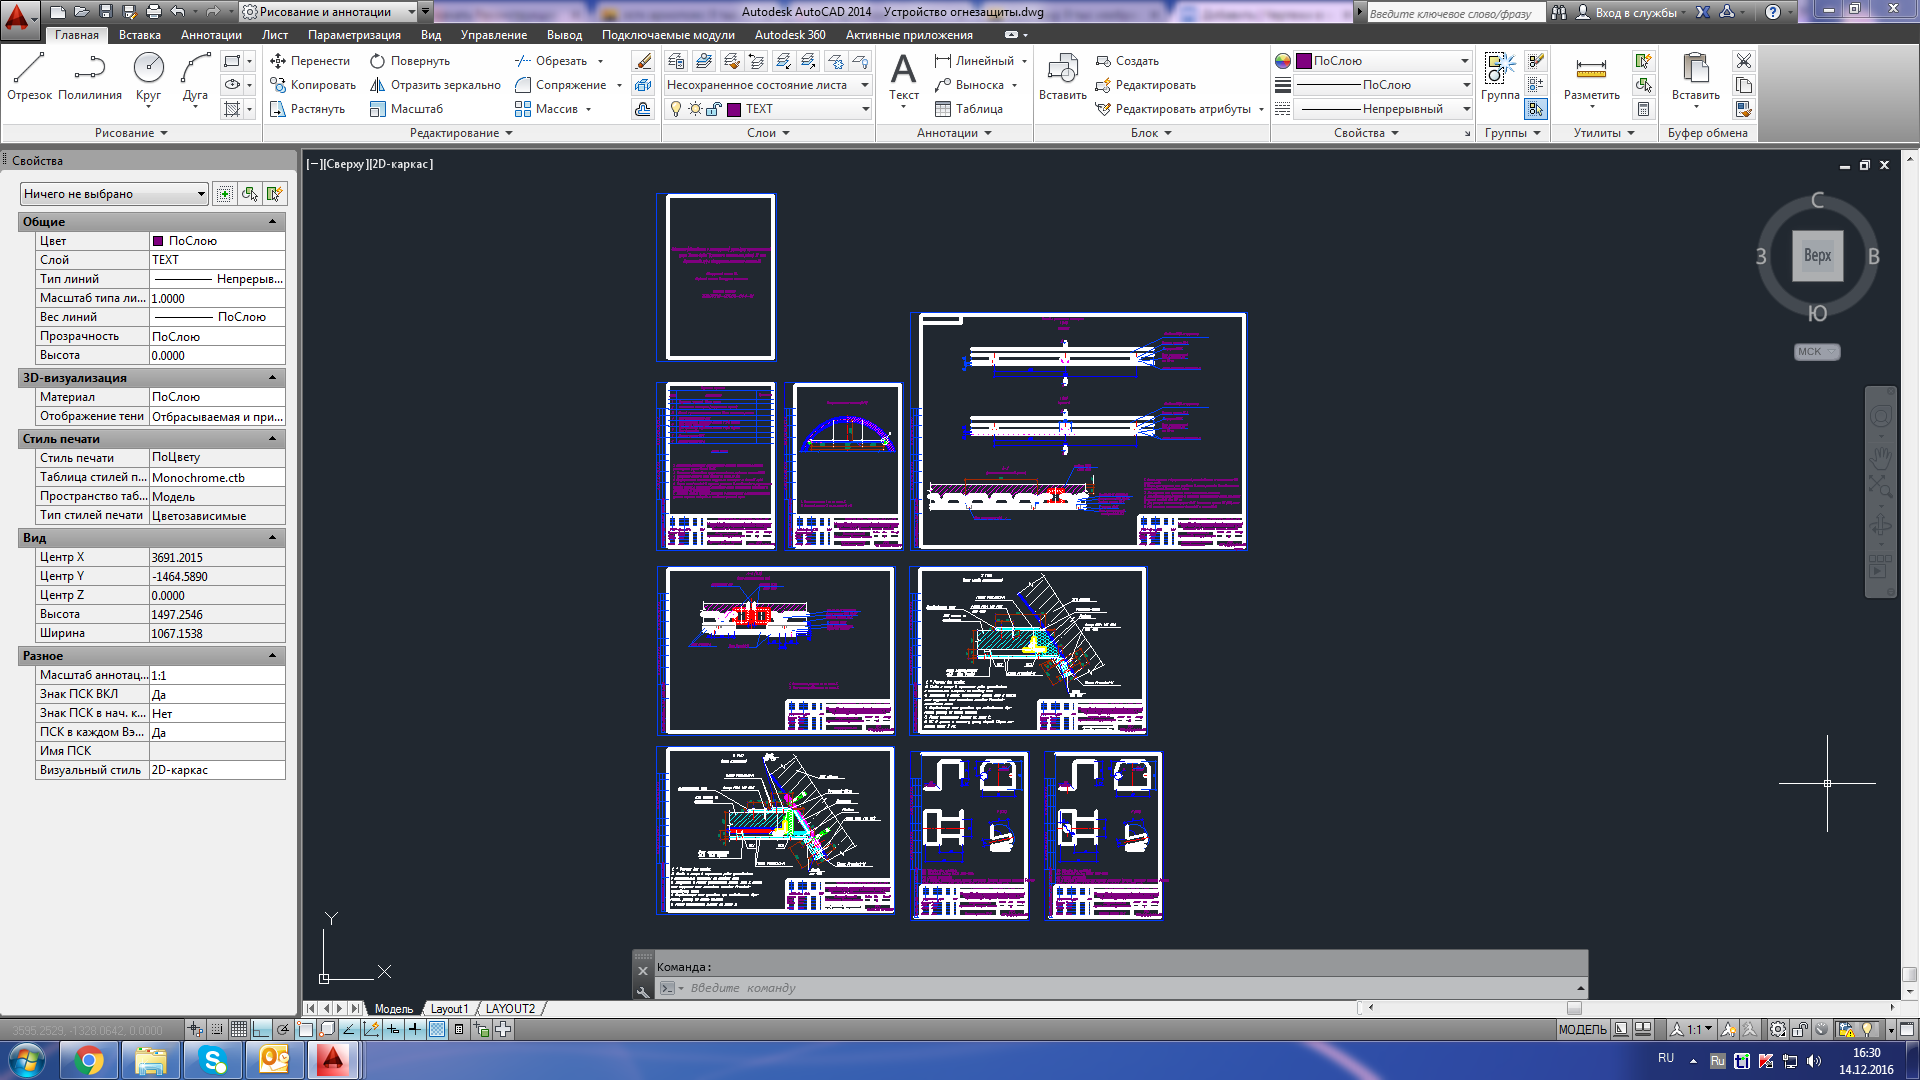Image resolution: width=1920 pixels, height=1080 pixels.
Task: Click the AutoCAD application menu button
Action: tap(19, 17)
